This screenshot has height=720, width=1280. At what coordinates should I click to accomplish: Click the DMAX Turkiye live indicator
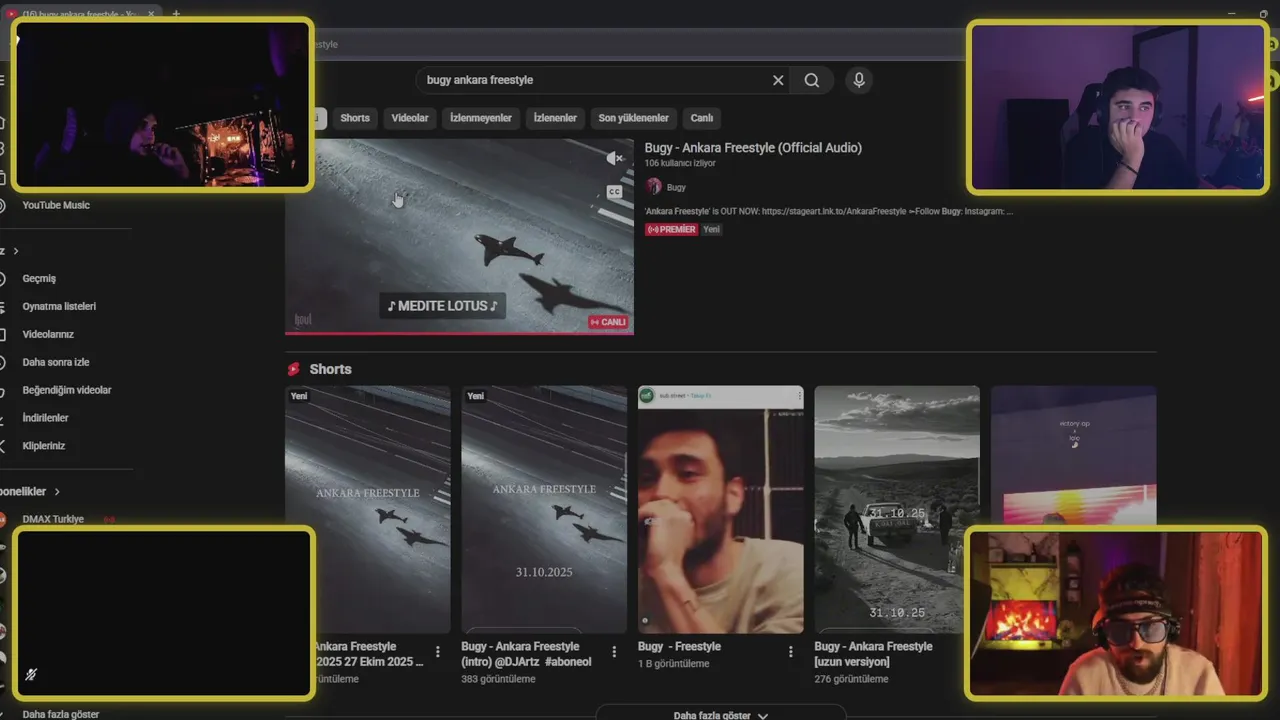point(109,519)
